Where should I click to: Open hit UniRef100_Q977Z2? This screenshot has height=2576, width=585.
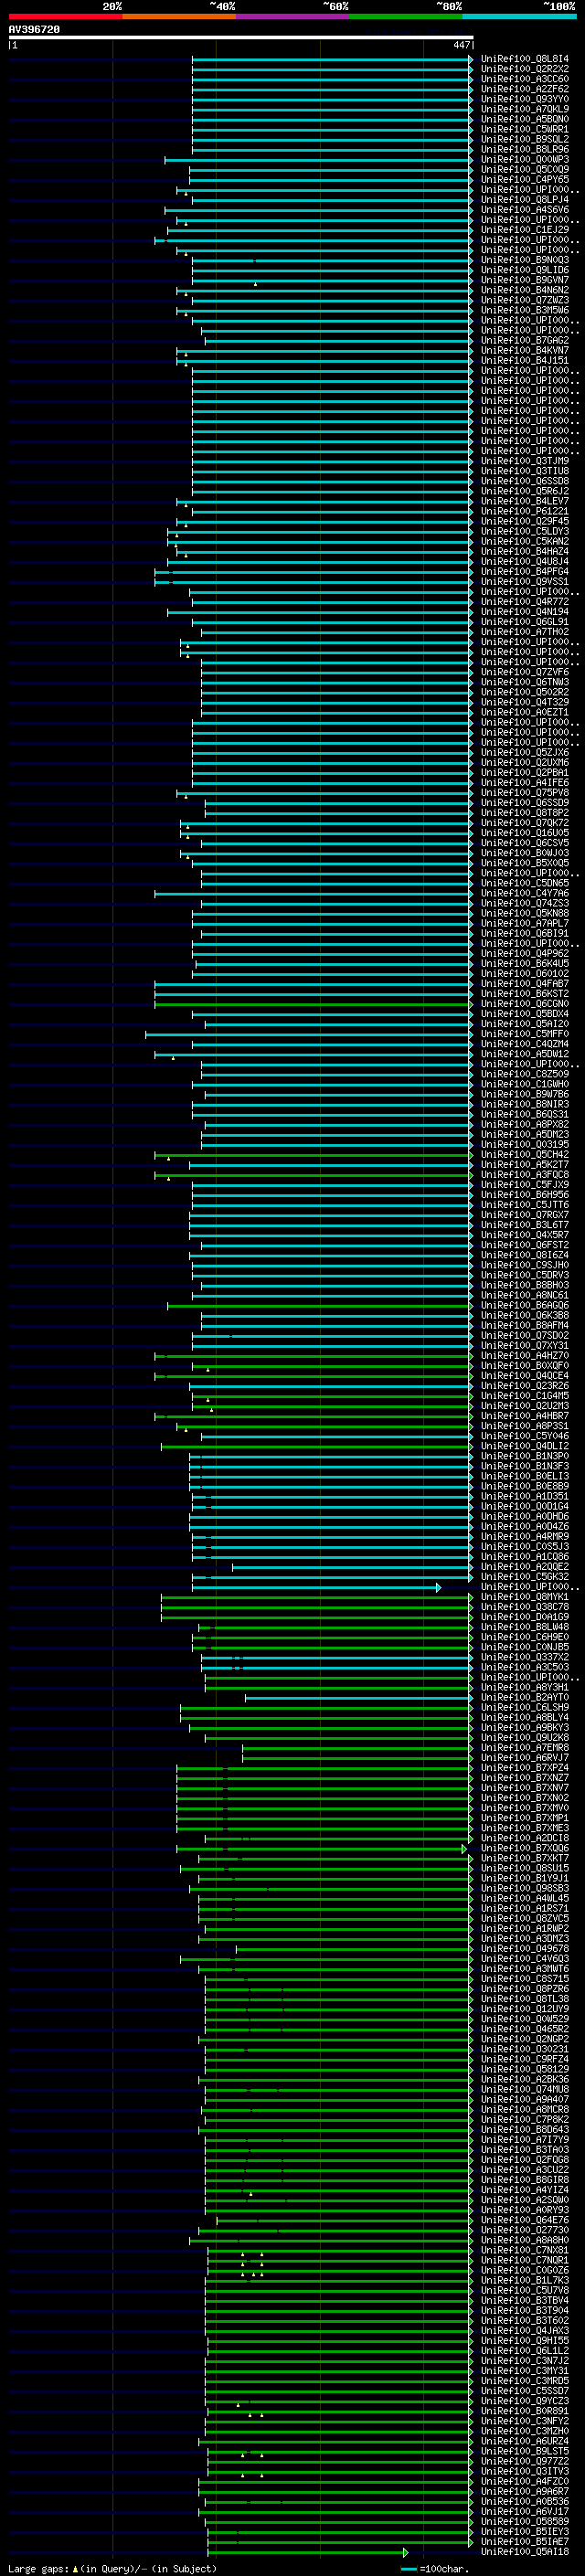coord(525,2461)
